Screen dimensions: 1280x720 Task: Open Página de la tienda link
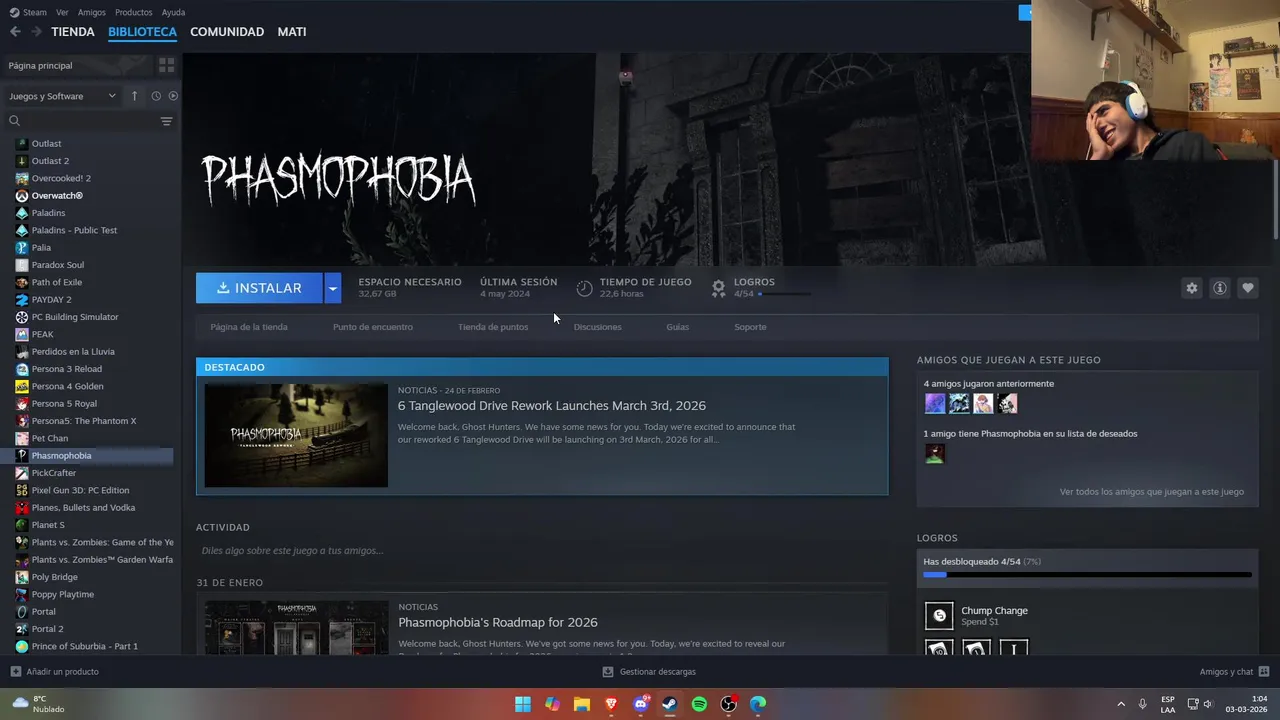249,327
